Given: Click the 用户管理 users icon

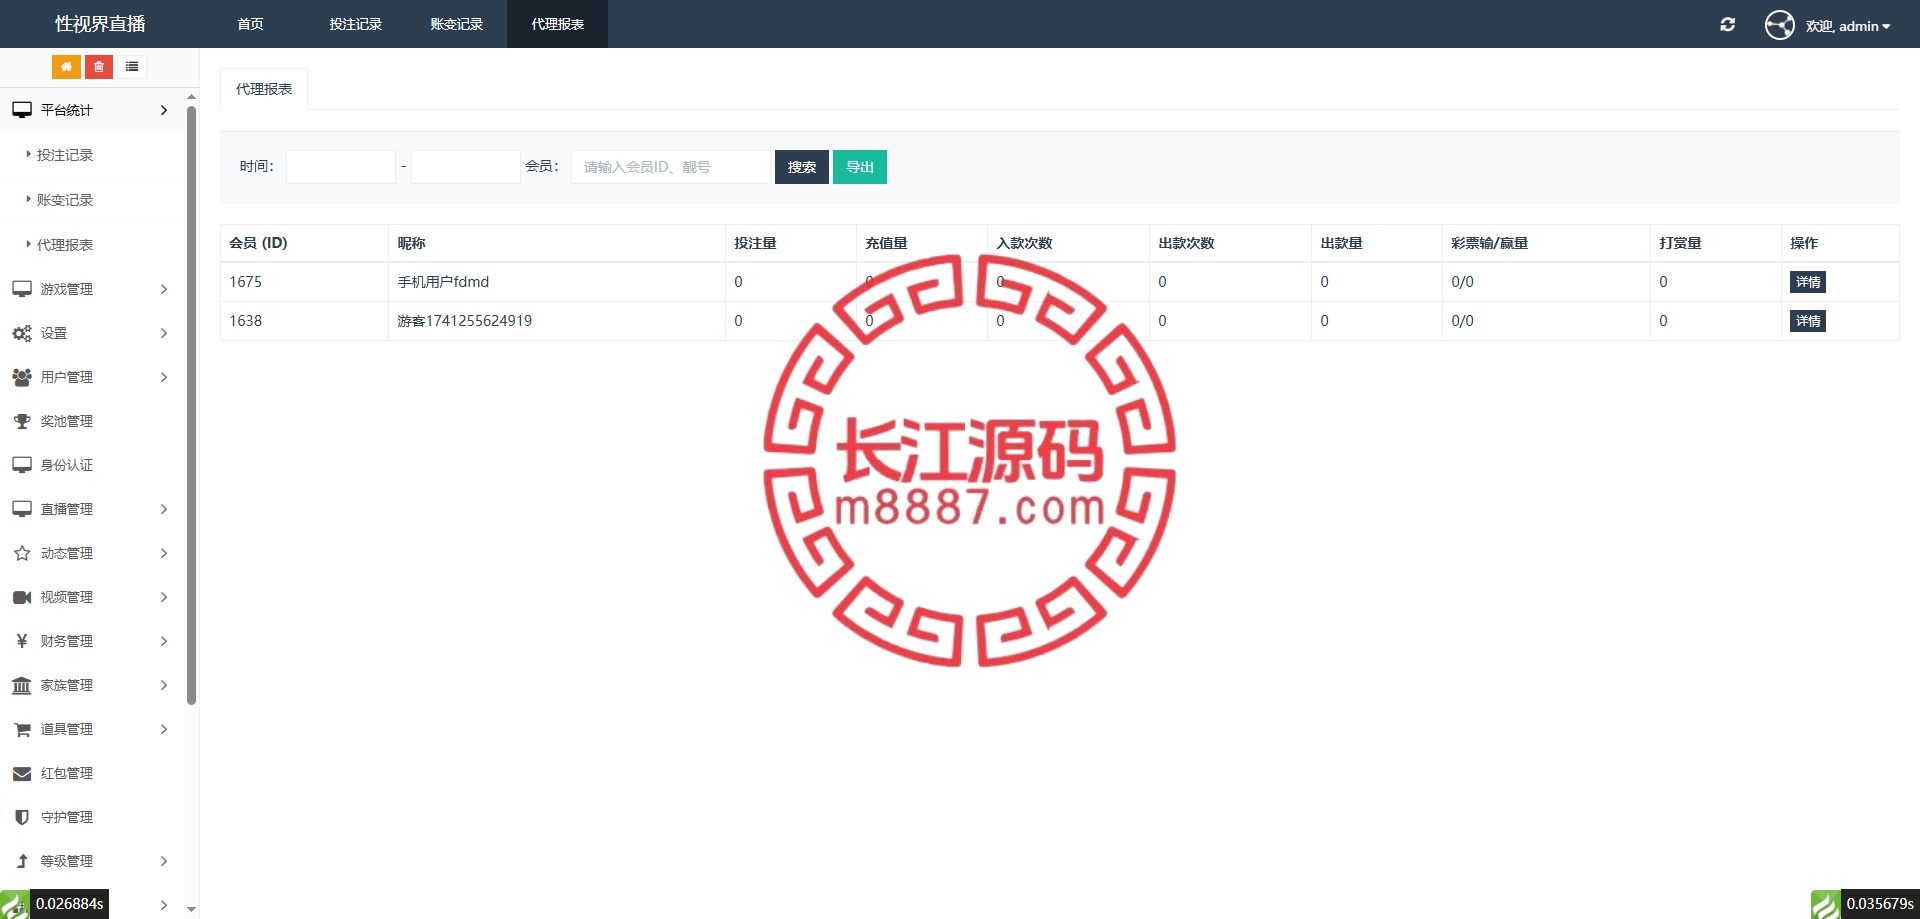Looking at the screenshot, I should [x=22, y=377].
